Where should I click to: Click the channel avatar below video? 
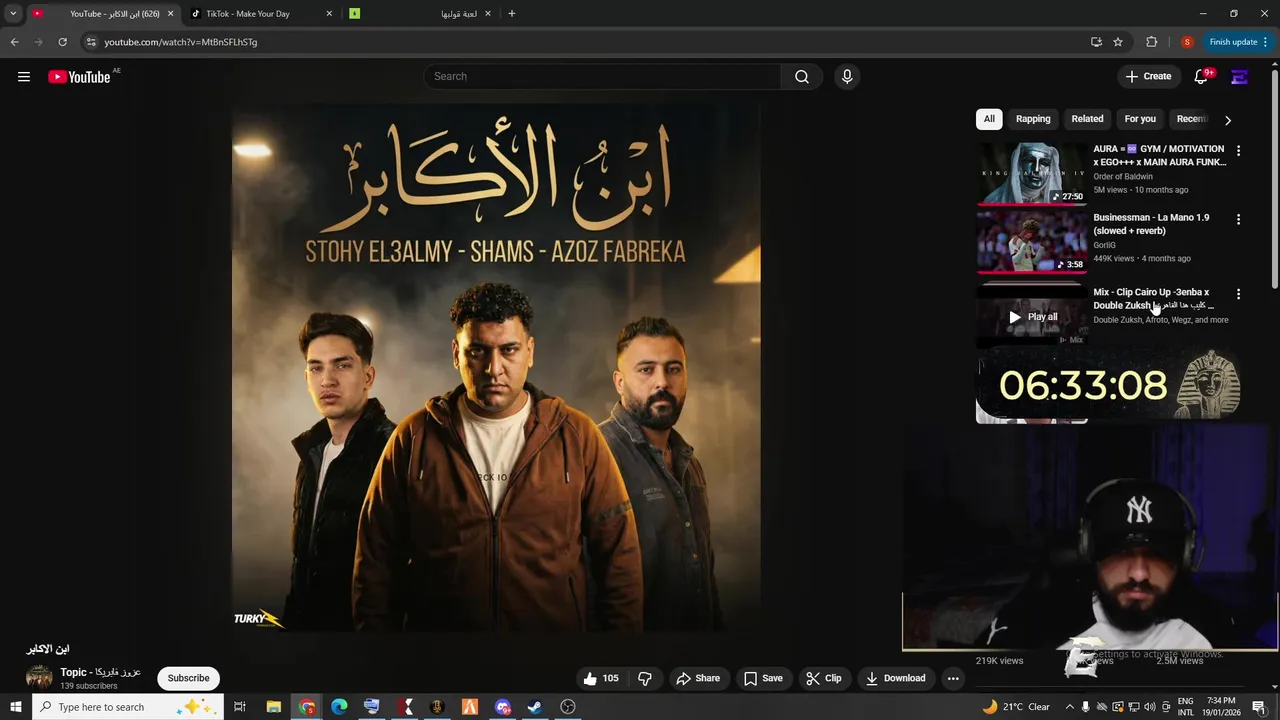pyautogui.click(x=39, y=678)
